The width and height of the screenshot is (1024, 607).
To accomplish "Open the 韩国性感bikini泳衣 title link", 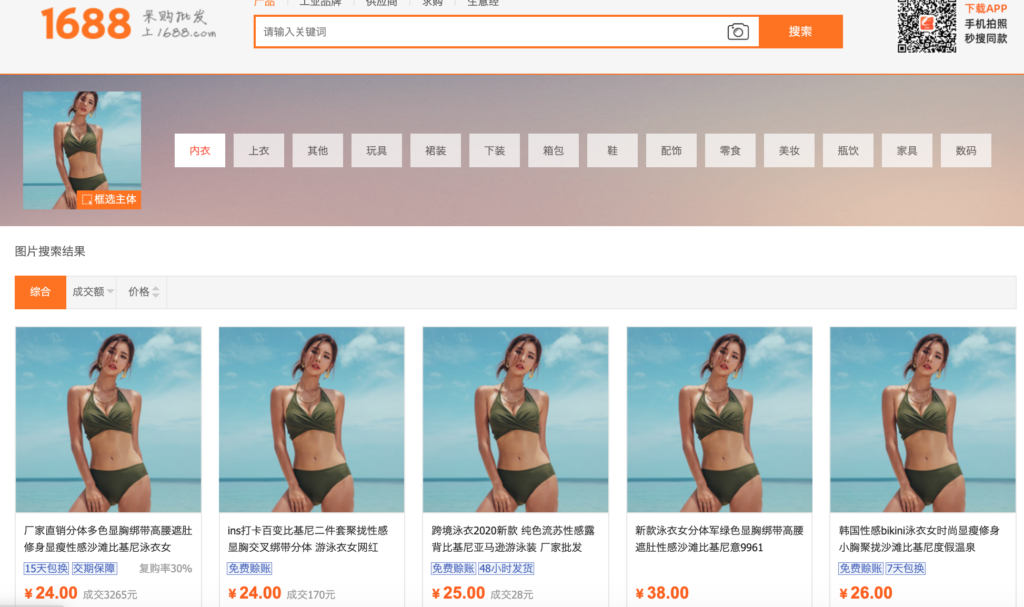I will point(919,539).
